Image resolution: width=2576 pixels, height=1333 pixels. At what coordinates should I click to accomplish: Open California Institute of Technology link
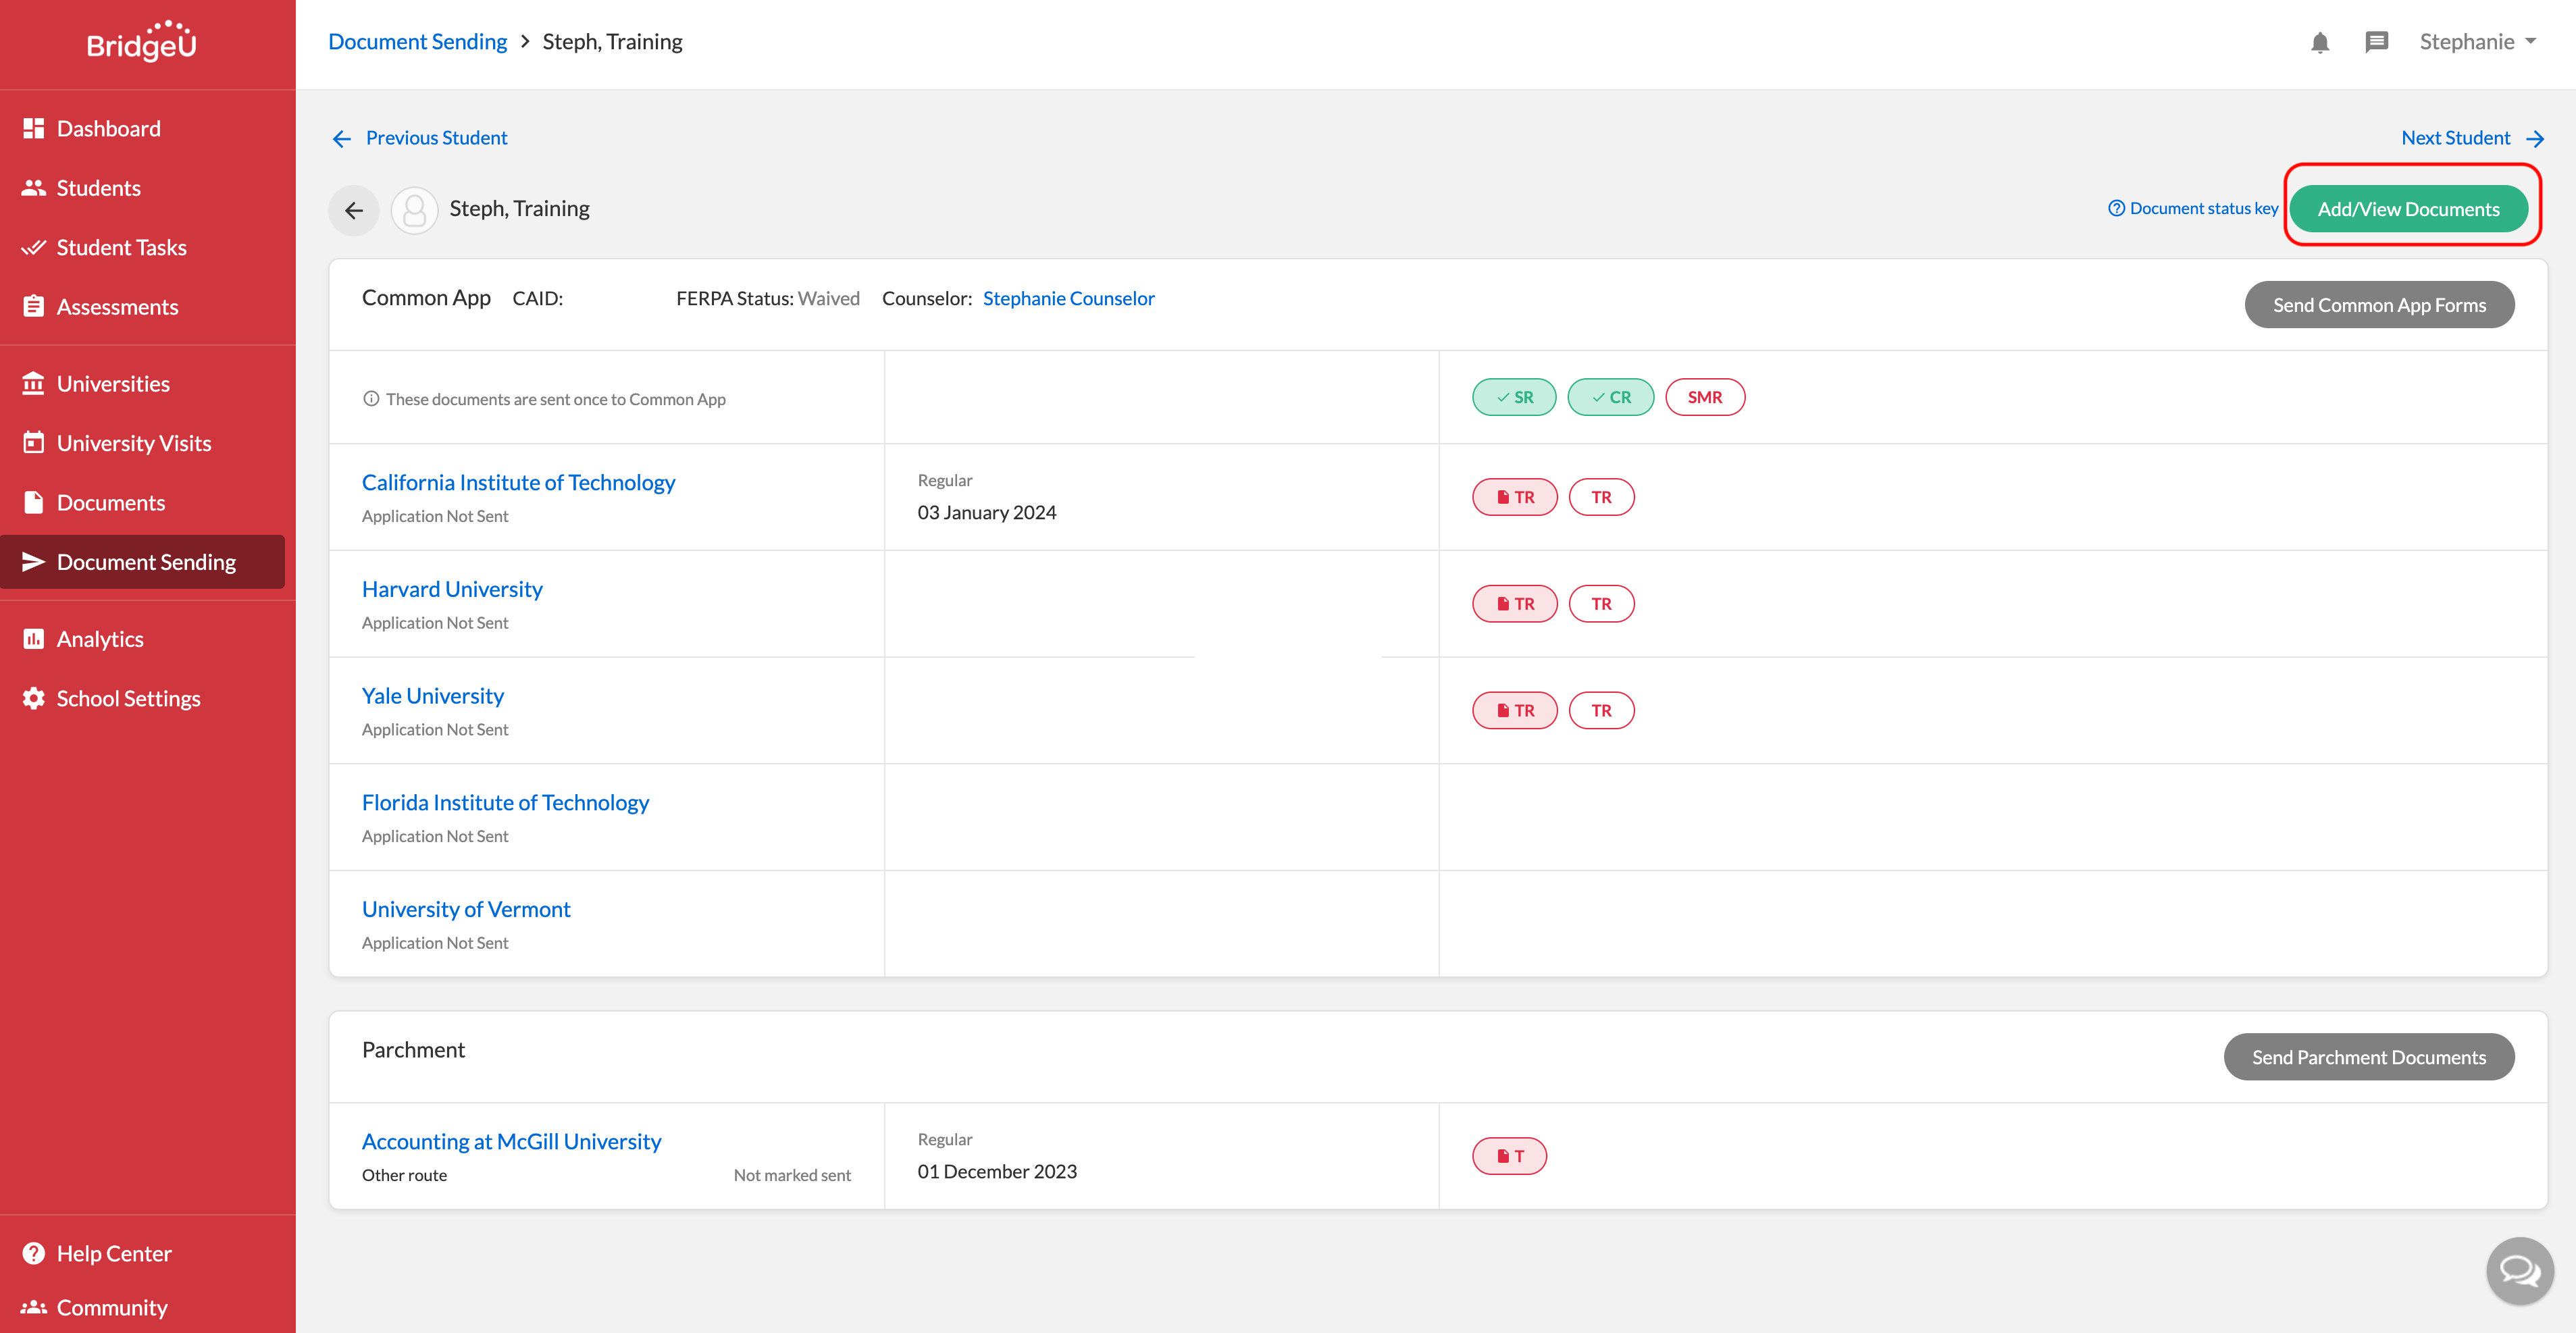[x=518, y=483]
